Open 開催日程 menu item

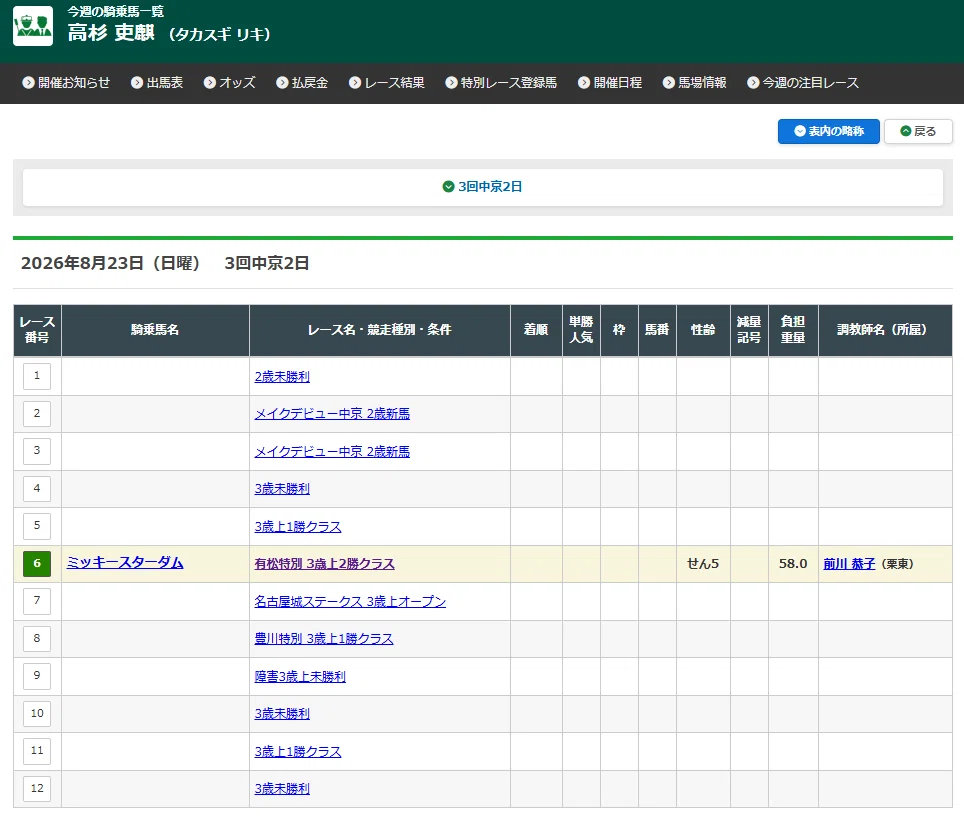[609, 82]
